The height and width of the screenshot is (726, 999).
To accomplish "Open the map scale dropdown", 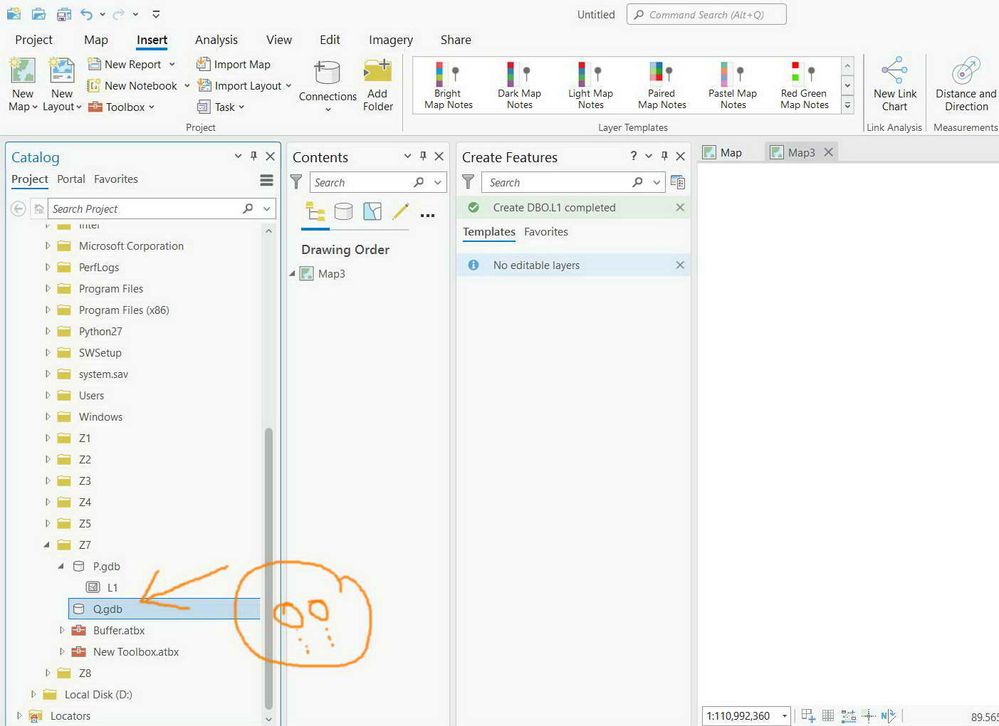I will [784, 716].
